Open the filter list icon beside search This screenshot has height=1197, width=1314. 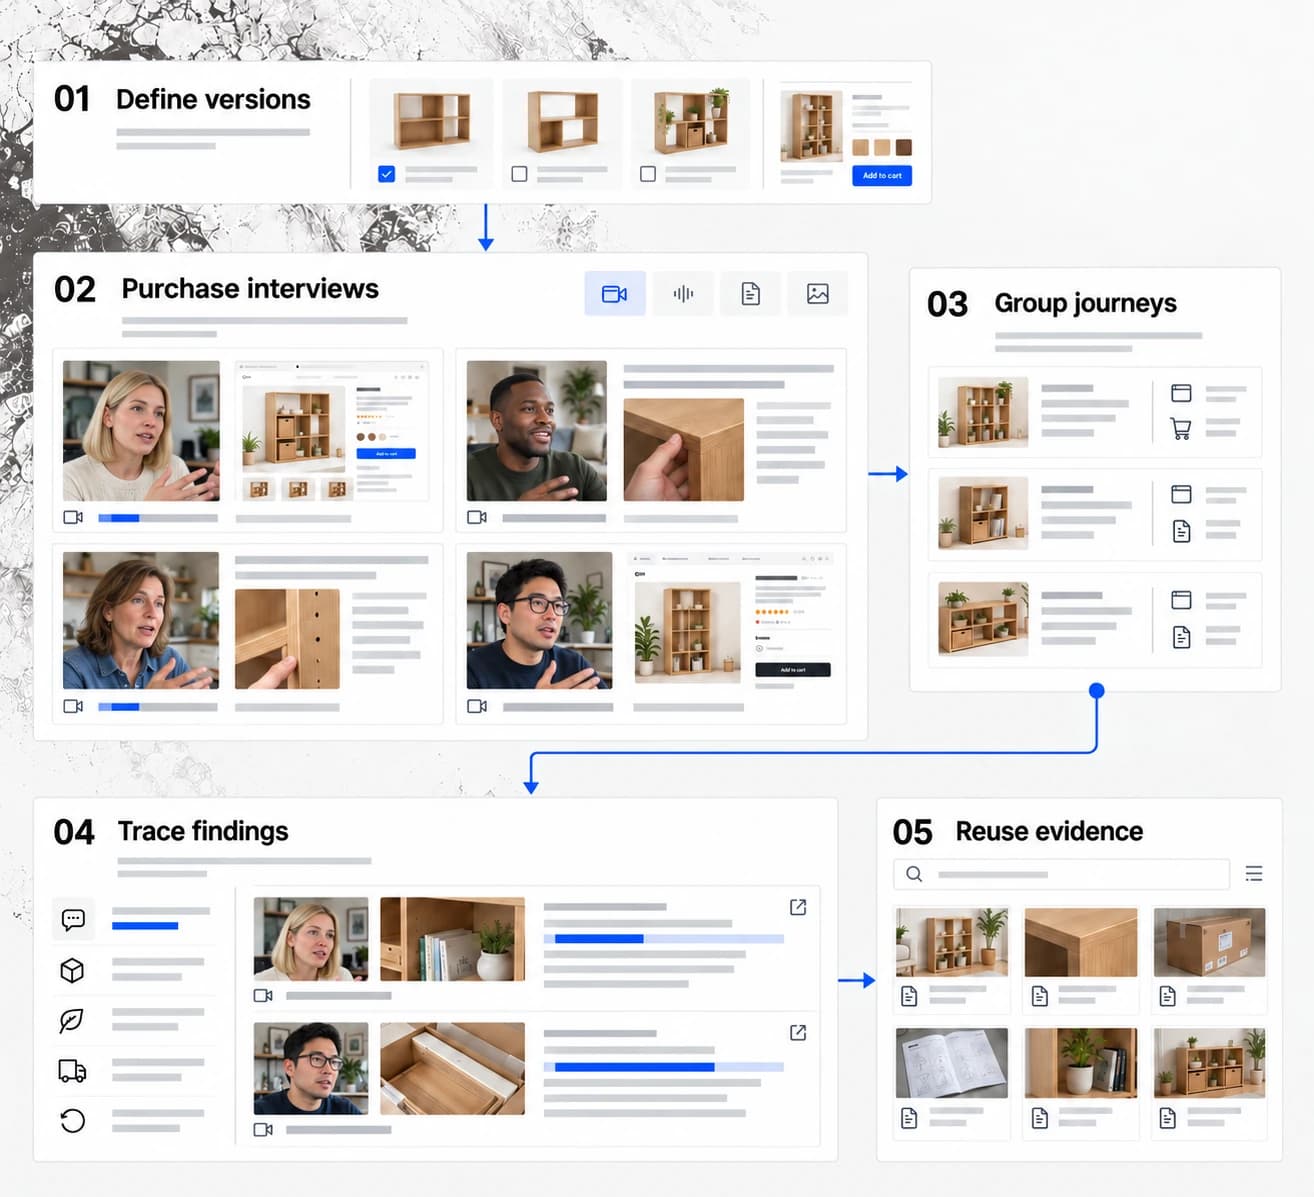(x=1254, y=874)
